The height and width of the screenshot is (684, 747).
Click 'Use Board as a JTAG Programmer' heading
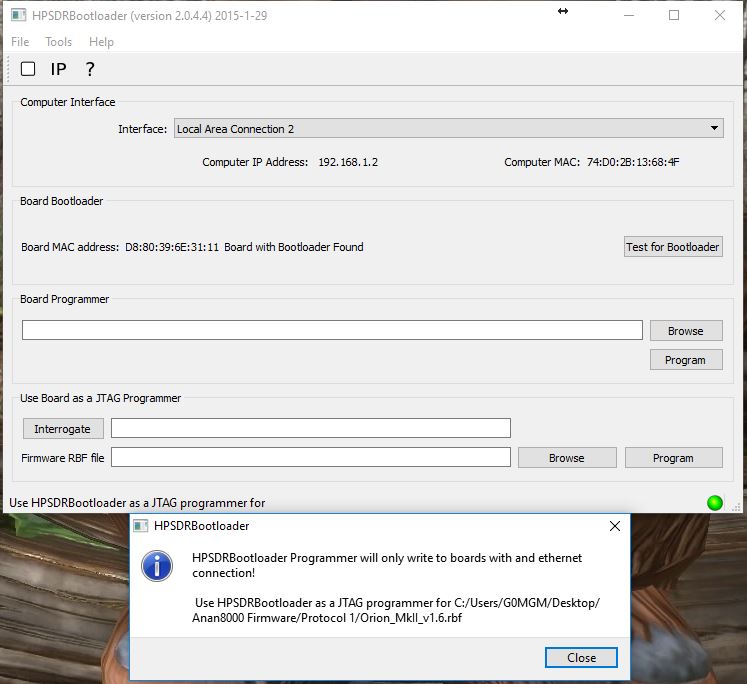point(101,398)
